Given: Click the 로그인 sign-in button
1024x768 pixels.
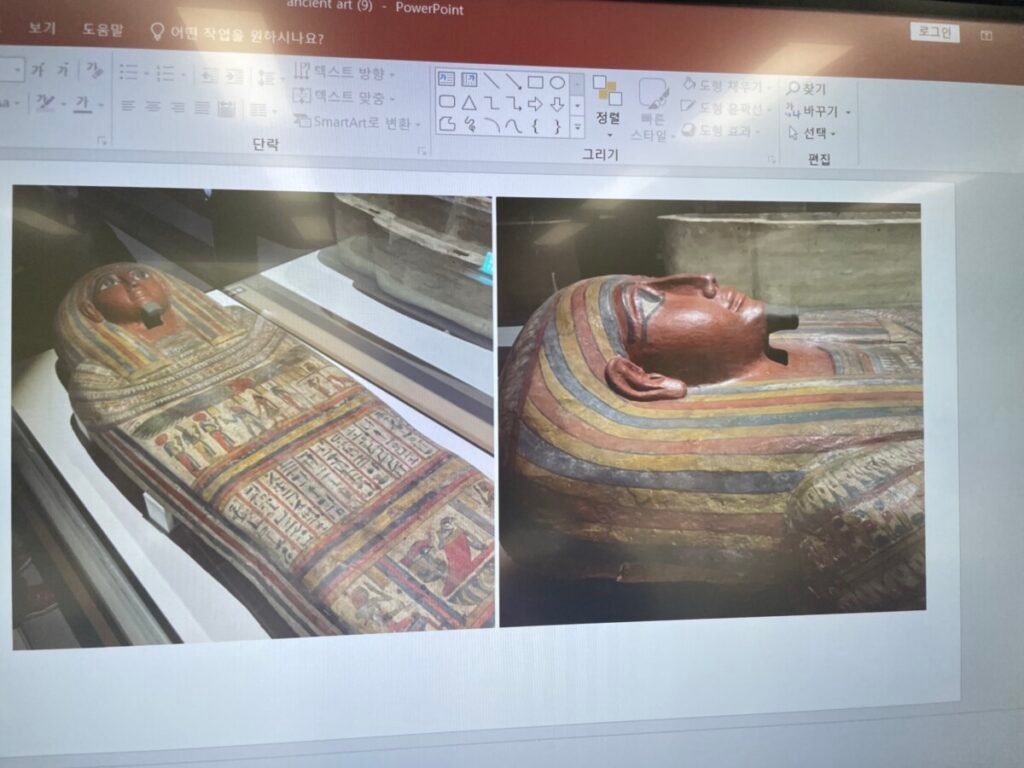Looking at the screenshot, I should click(934, 33).
